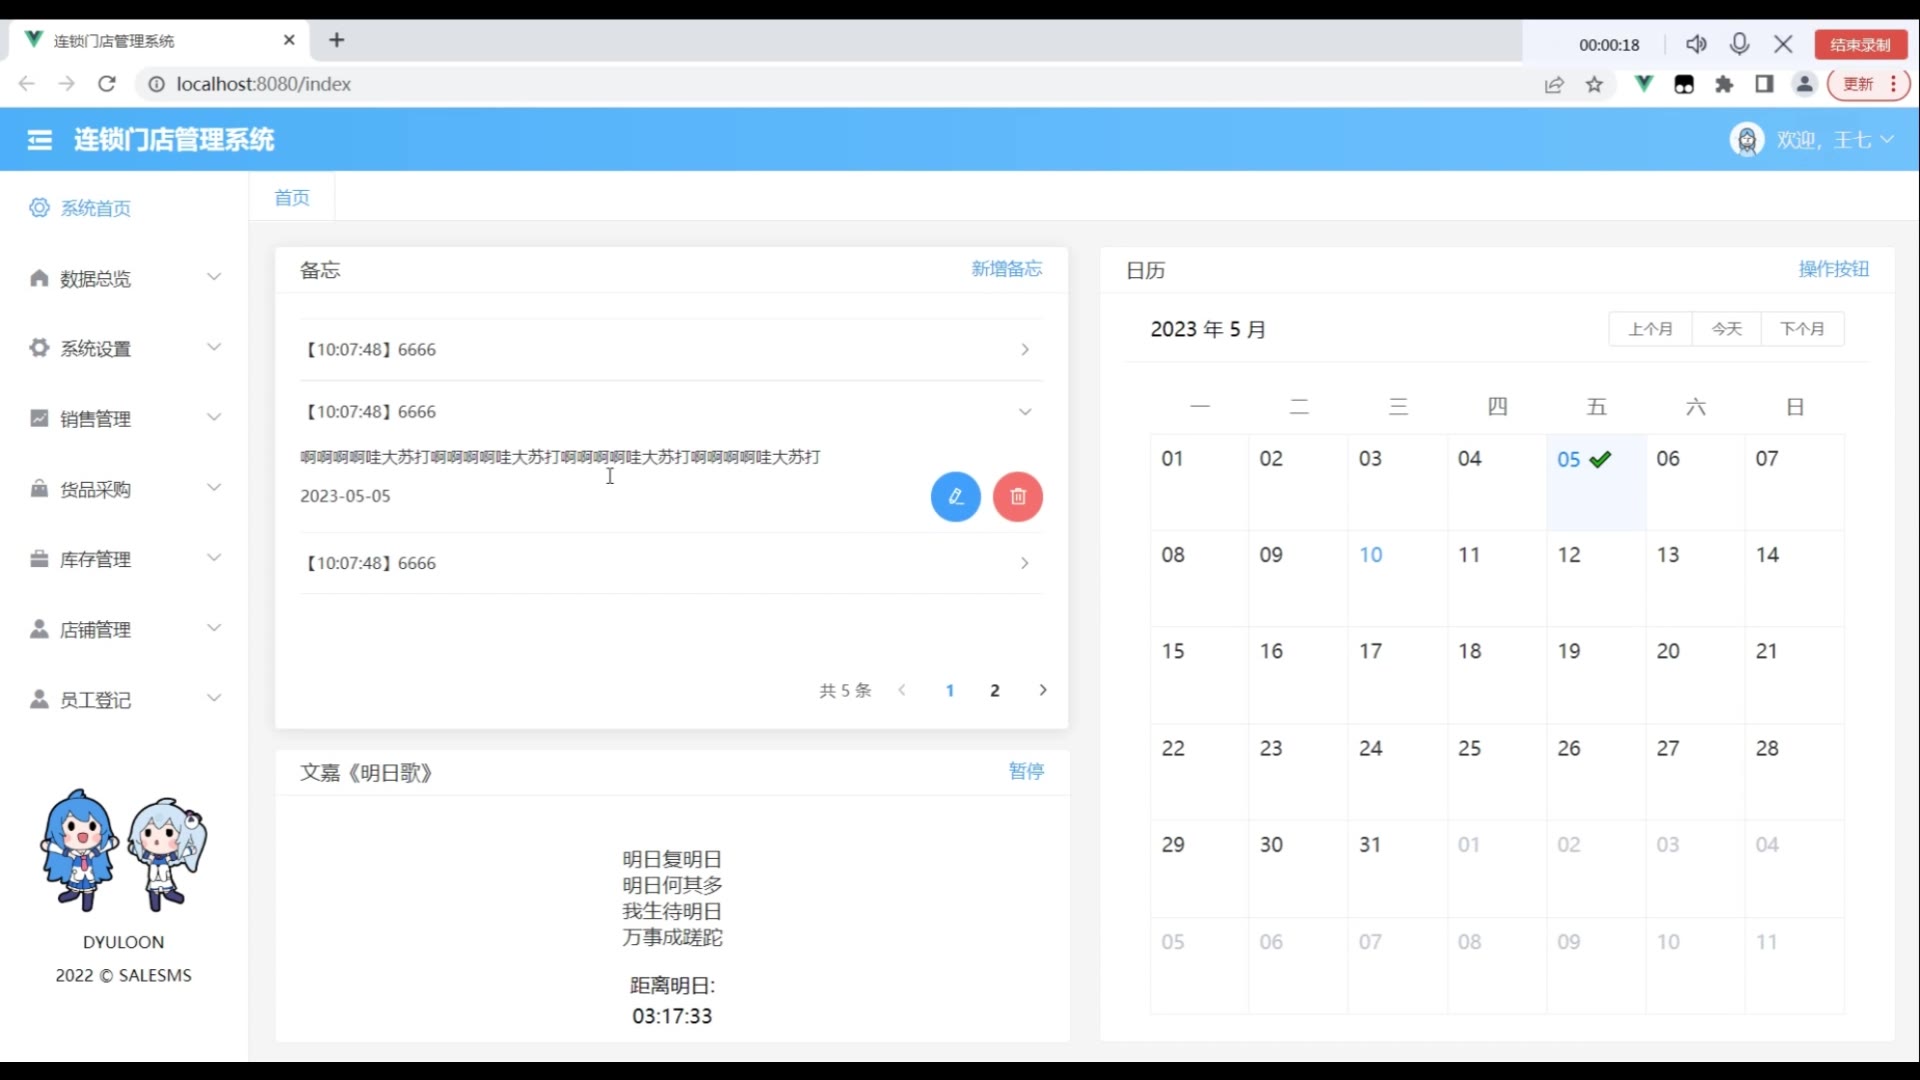Click the browser forward arrow

67,84
